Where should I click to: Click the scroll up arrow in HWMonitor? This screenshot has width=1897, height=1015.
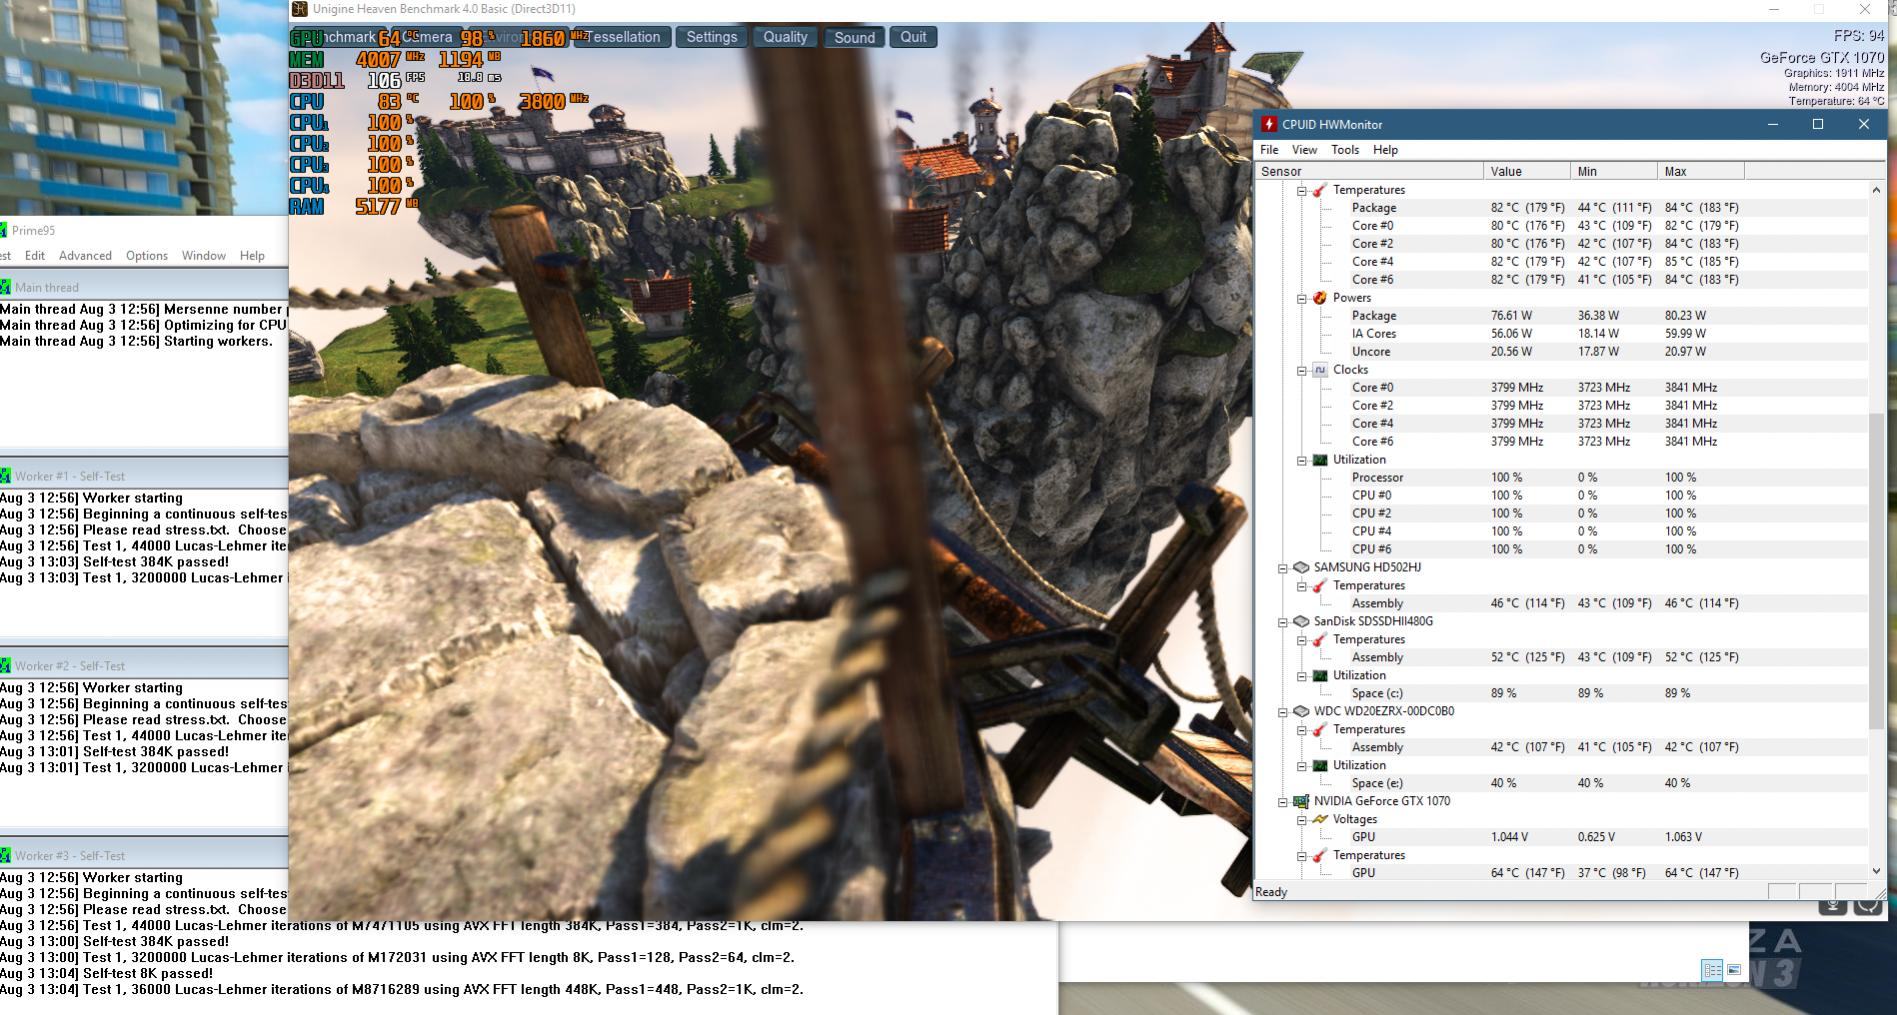(x=1876, y=190)
